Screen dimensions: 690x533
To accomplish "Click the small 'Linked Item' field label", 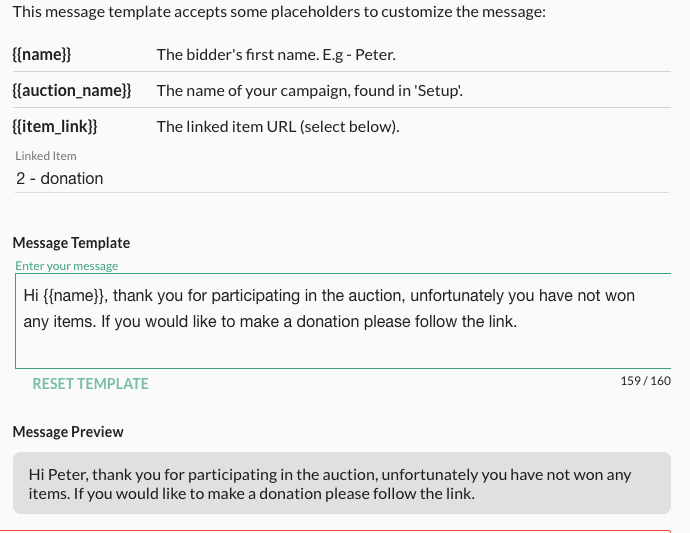I will pyautogui.click(x=46, y=156).
